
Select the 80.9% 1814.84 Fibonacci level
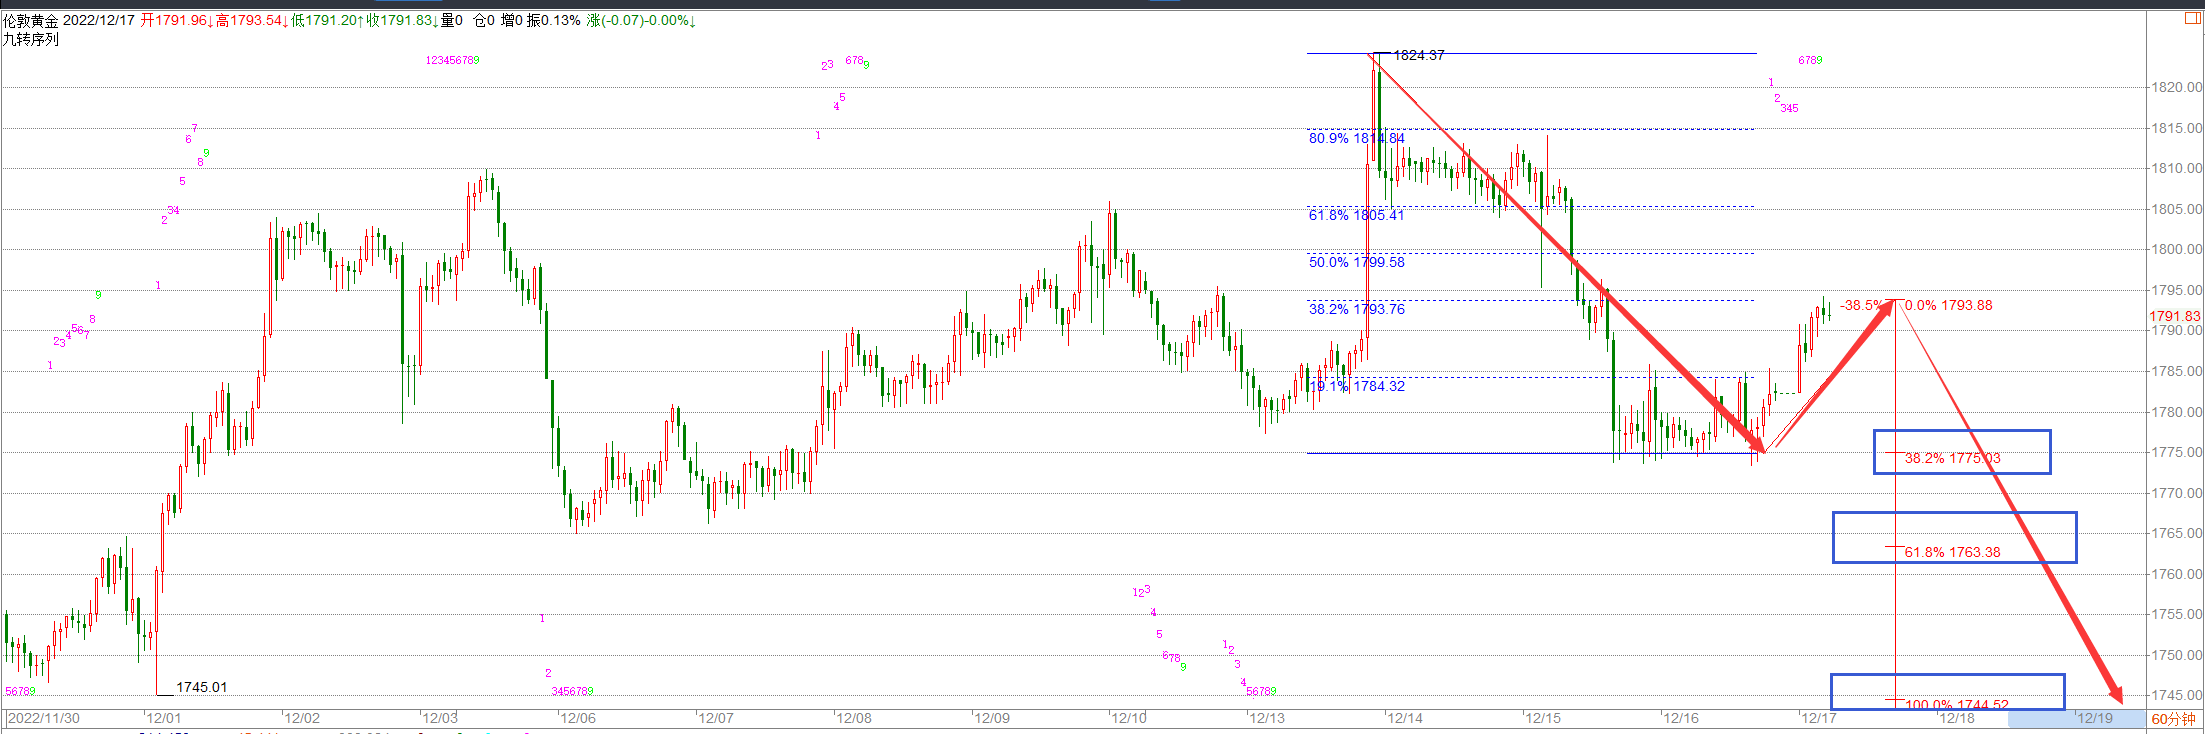point(1357,138)
